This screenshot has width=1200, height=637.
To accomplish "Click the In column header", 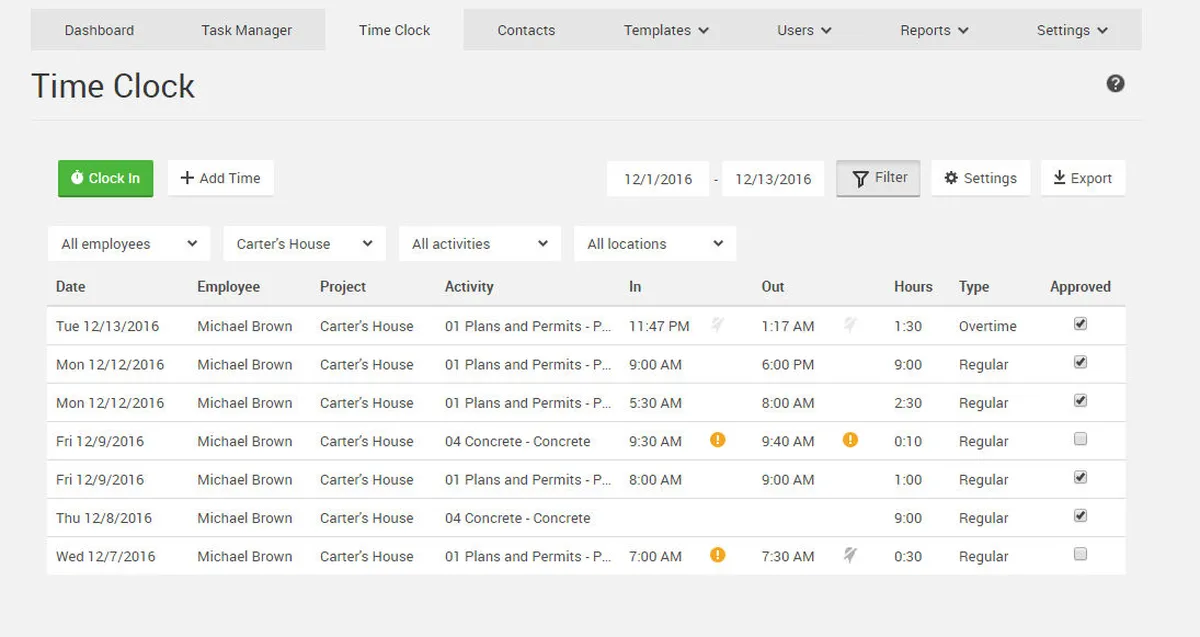I will pyautogui.click(x=635, y=286).
